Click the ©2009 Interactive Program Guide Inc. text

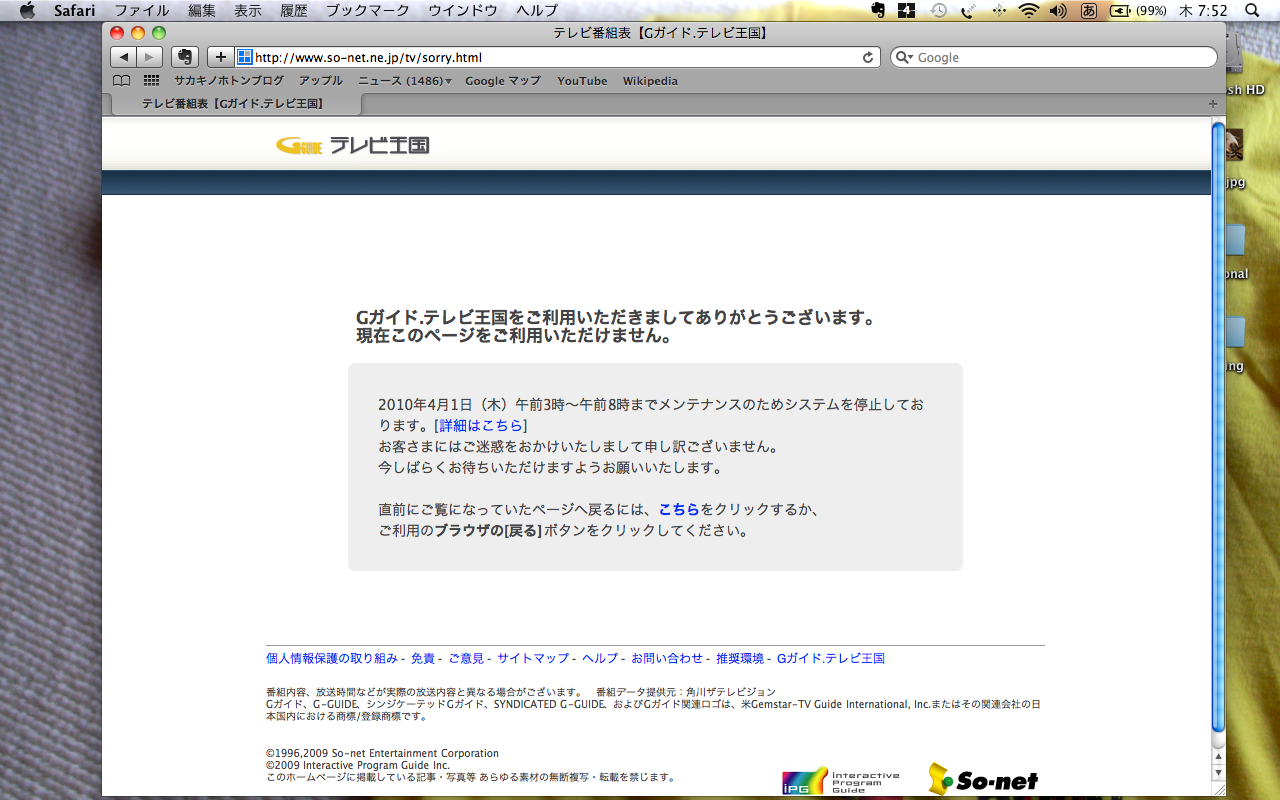pos(358,765)
